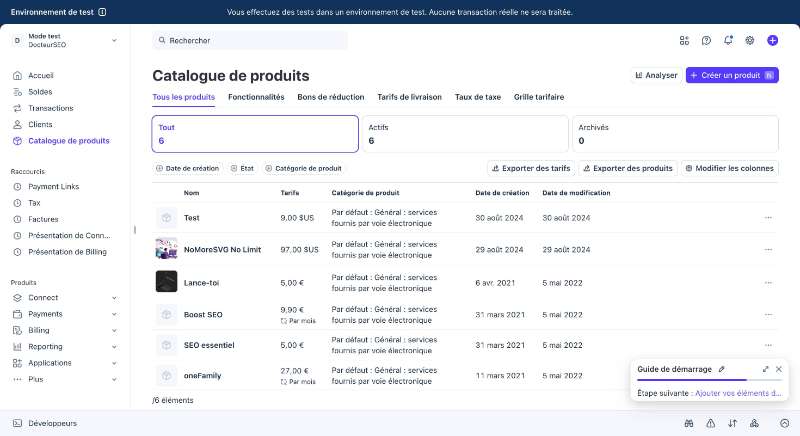Viewport: 800px width, 436px height.
Task: Open the Lance-toi product thumbnail
Action: (x=166, y=281)
